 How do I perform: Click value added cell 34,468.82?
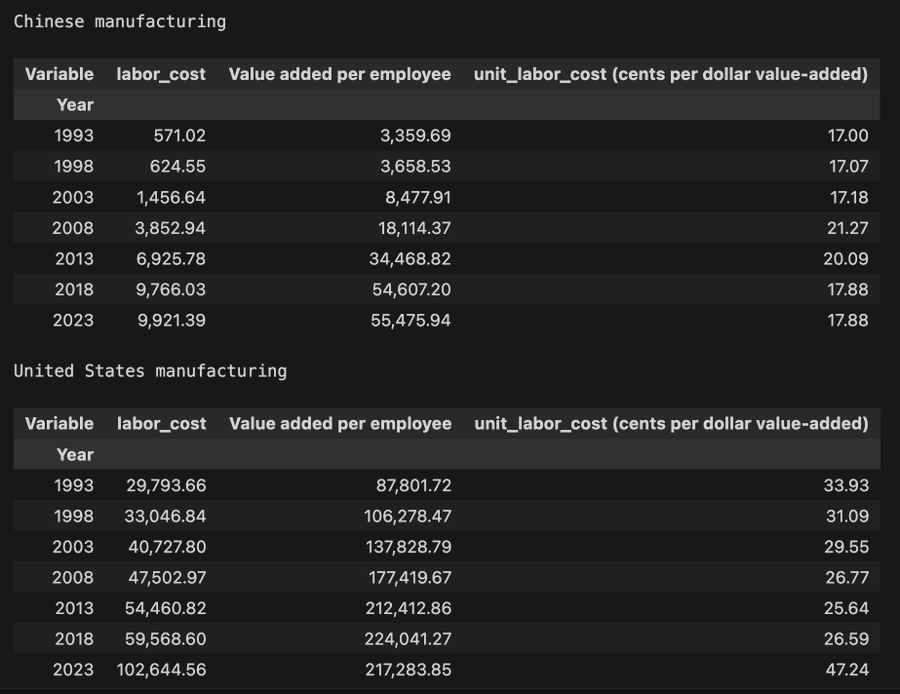(410, 259)
